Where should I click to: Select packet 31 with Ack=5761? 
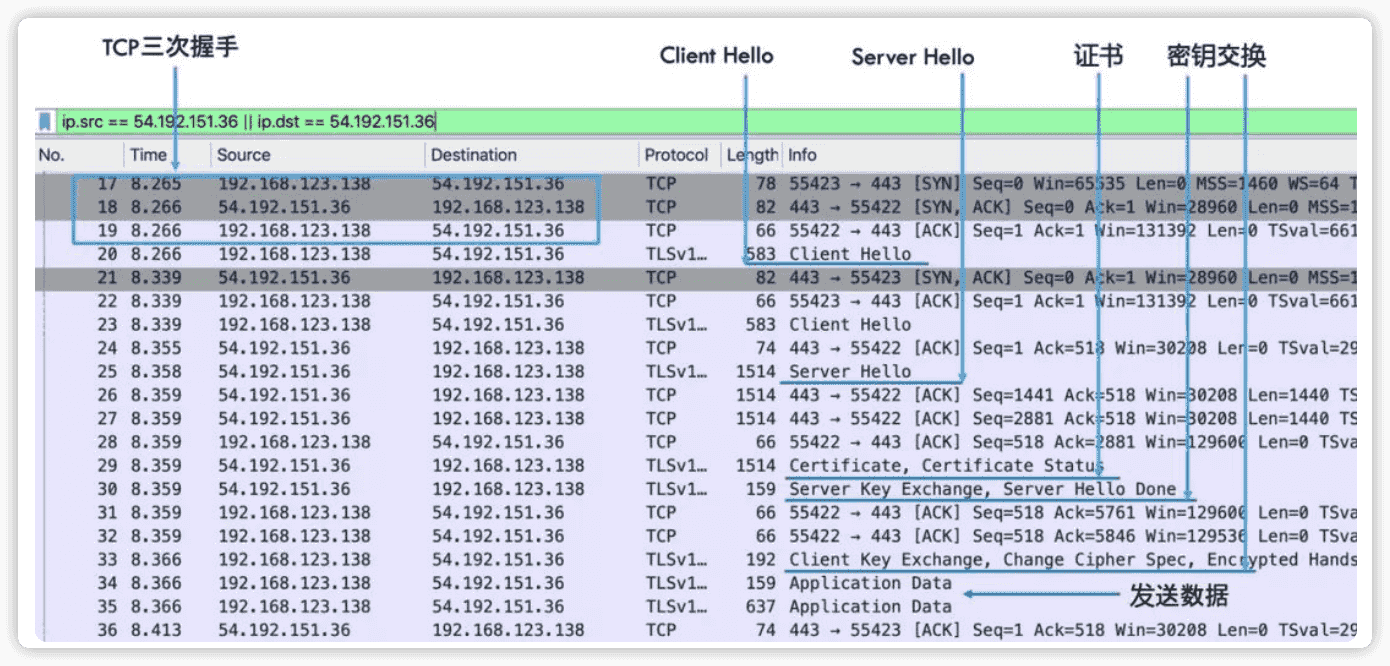click(696, 513)
